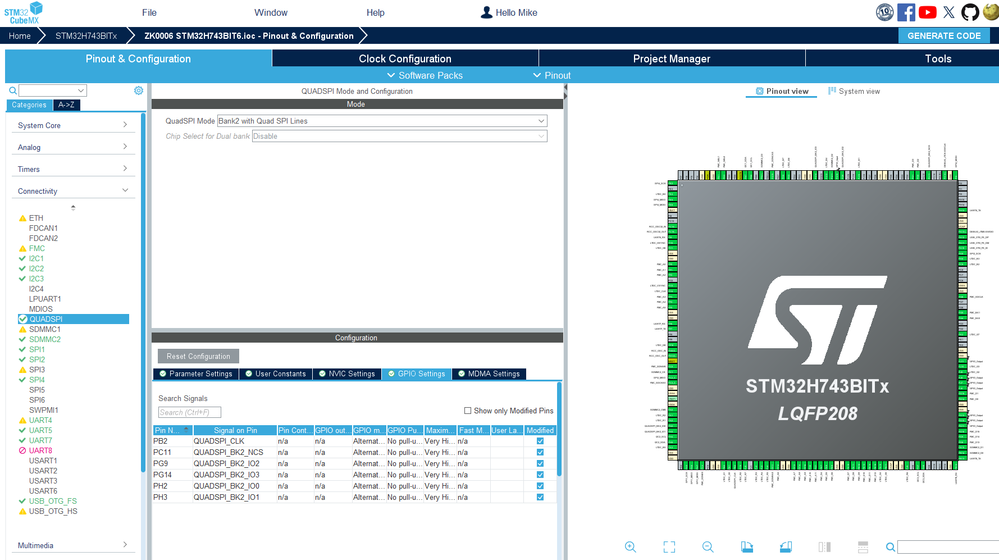Toggle Modified checkbox for PG9 row
The image size is (999, 560).
(540, 463)
